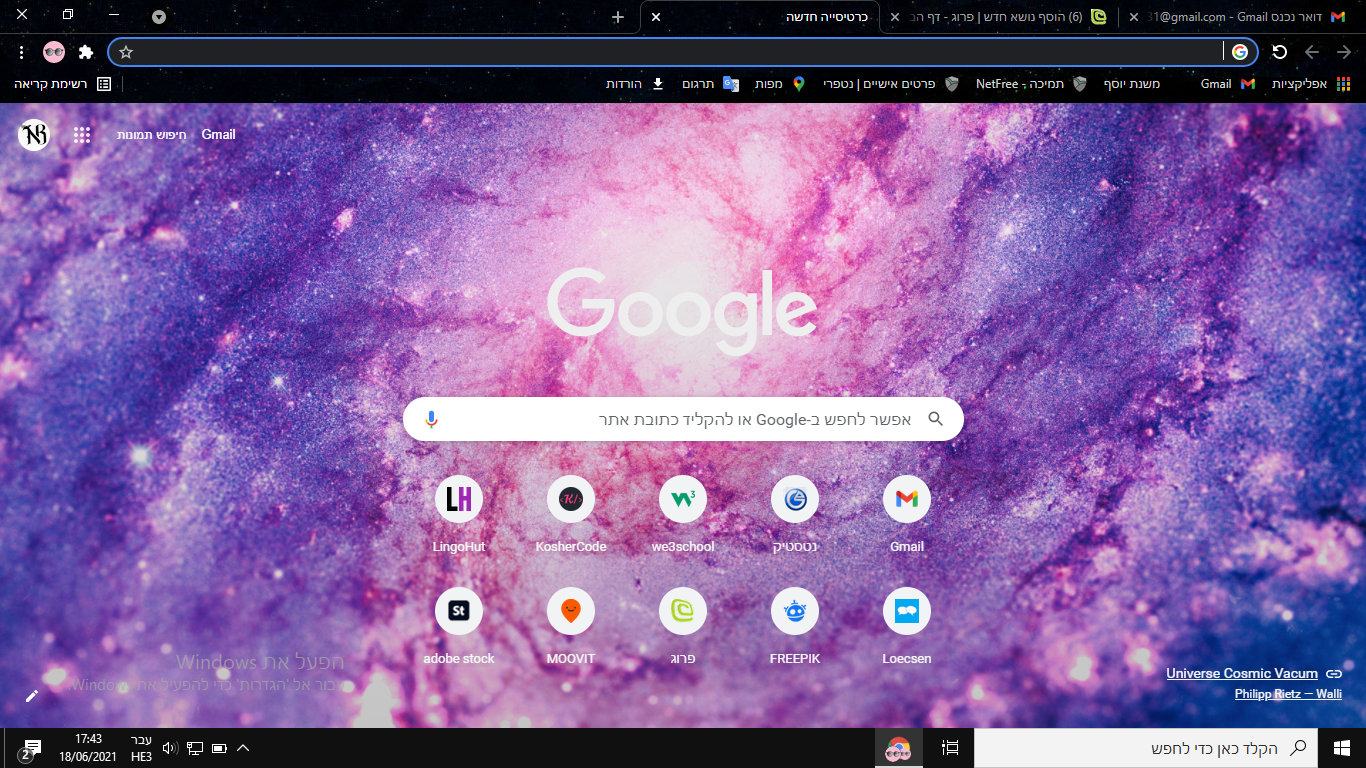Open the Gmail shortcut tile
The image size is (1366, 768).
(x=907, y=515)
